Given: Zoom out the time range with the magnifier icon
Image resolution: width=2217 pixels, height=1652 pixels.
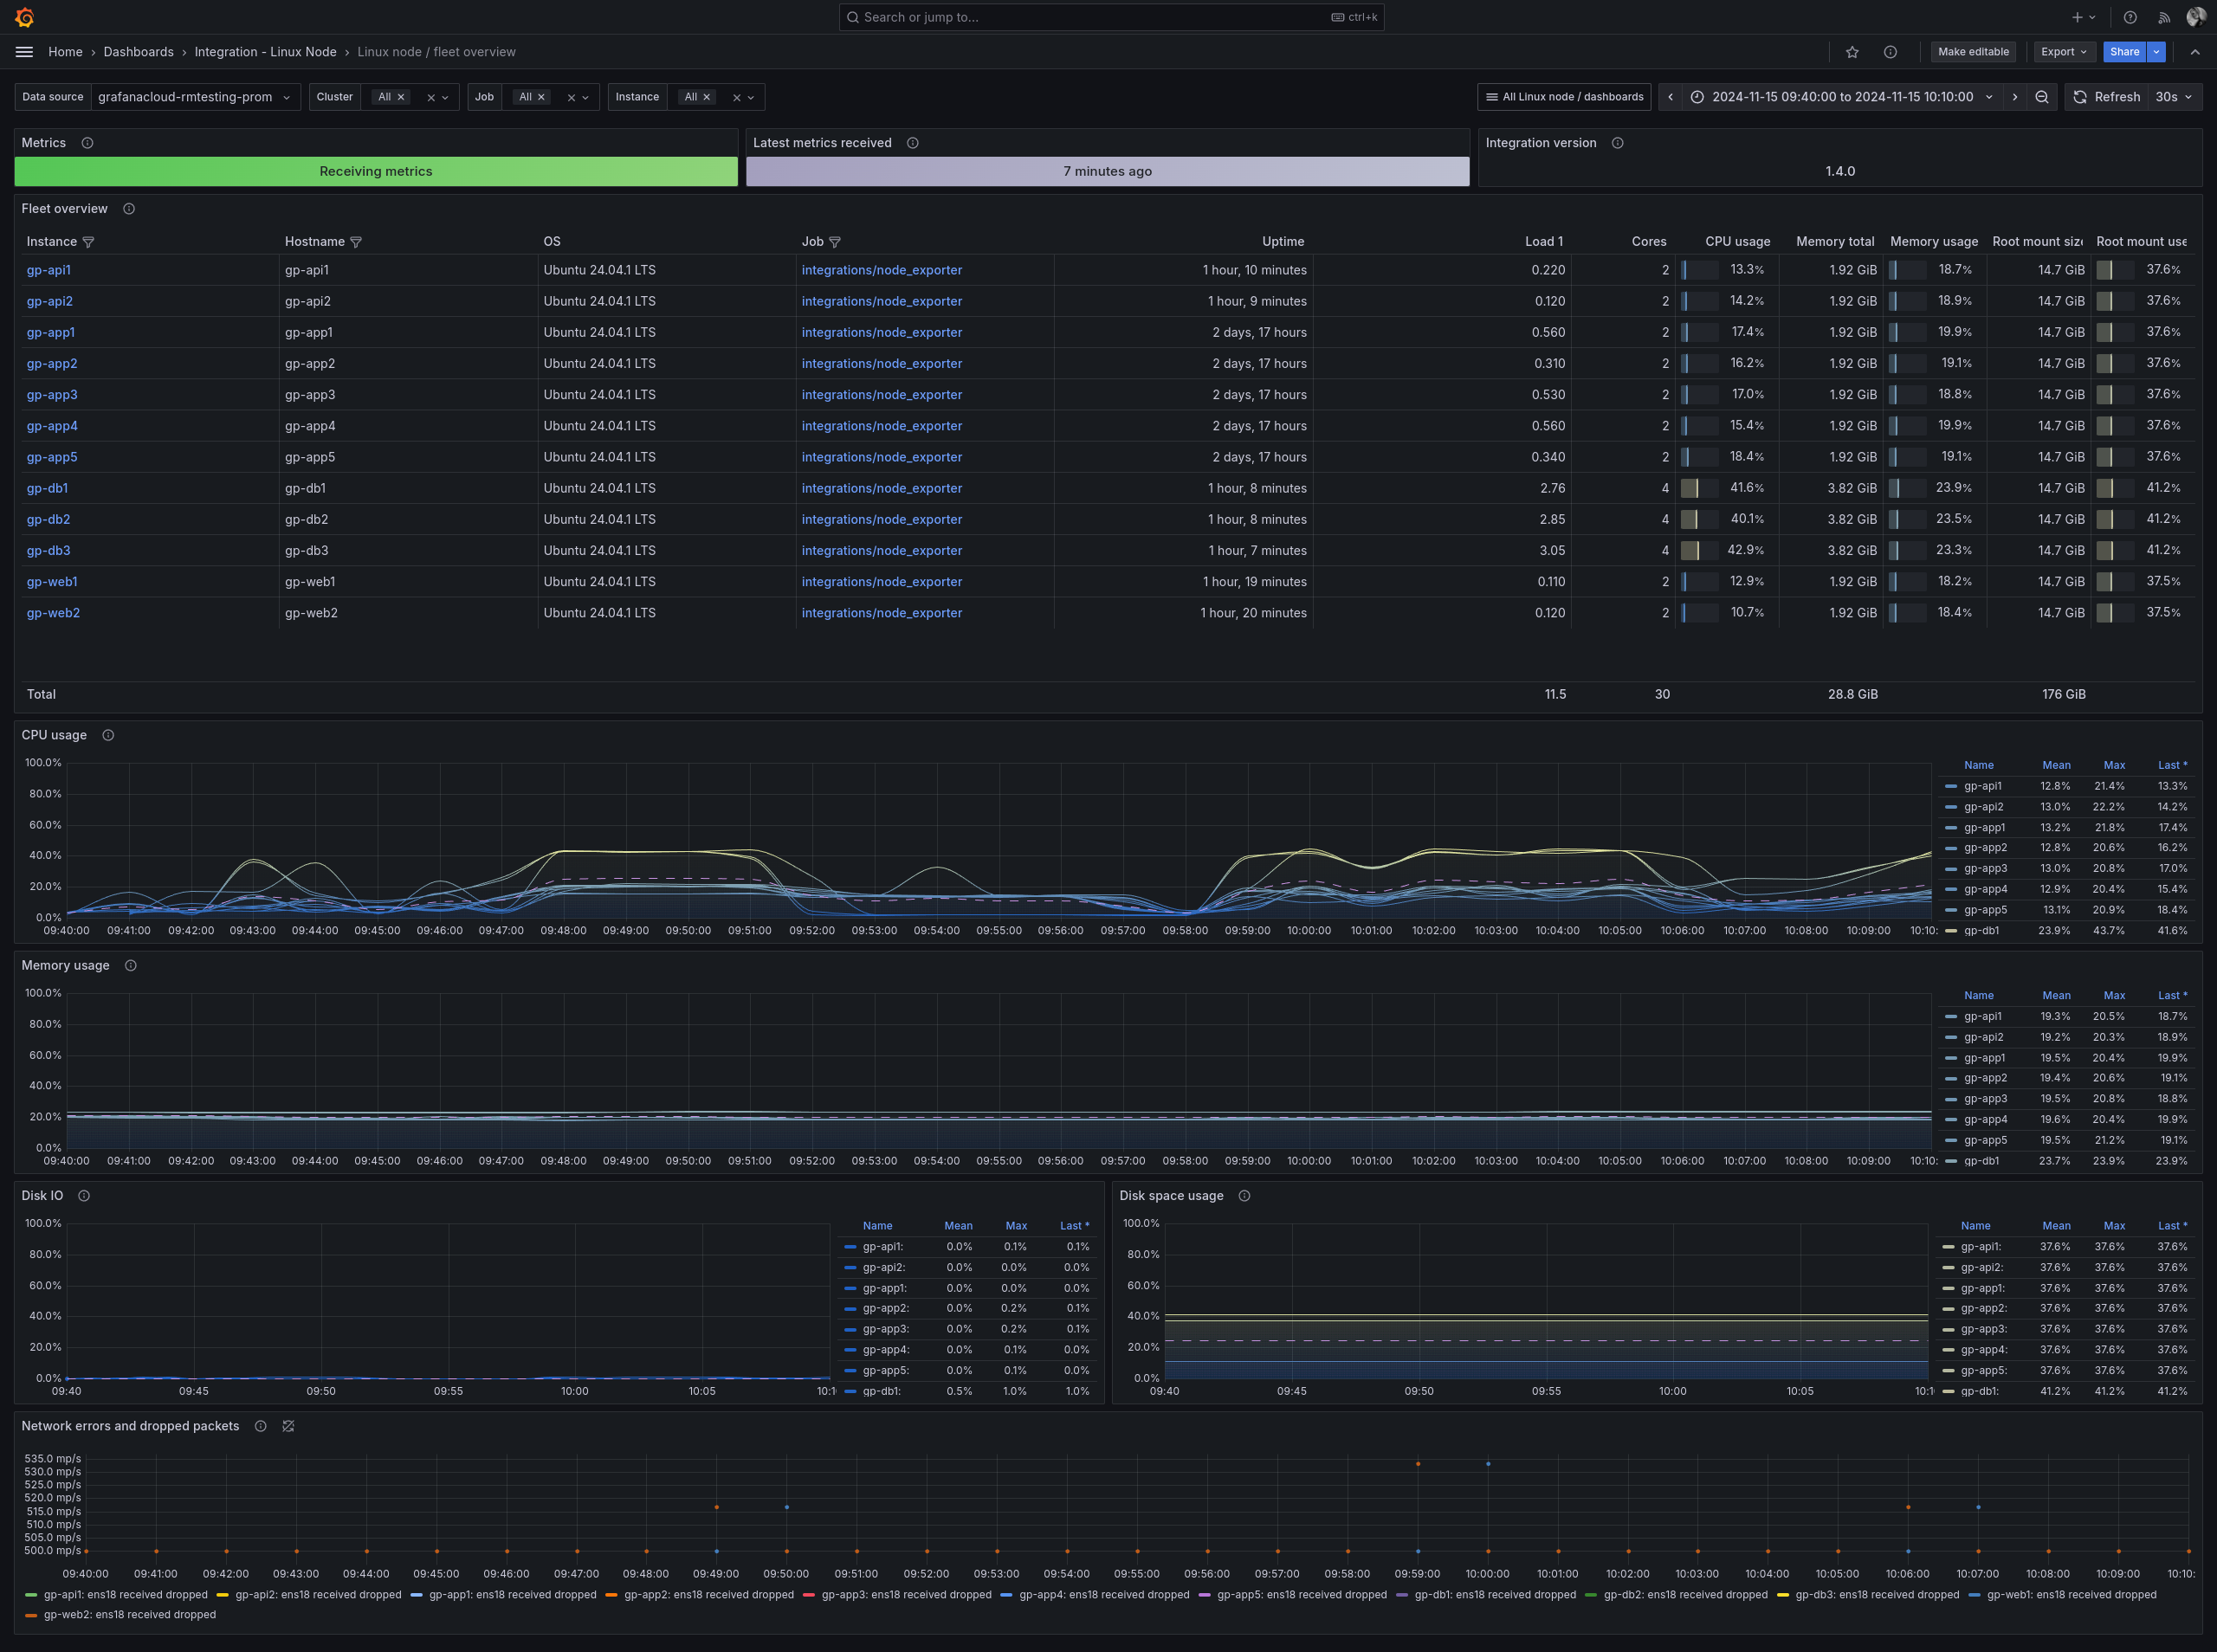Looking at the screenshot, I should click(2041, 97).
